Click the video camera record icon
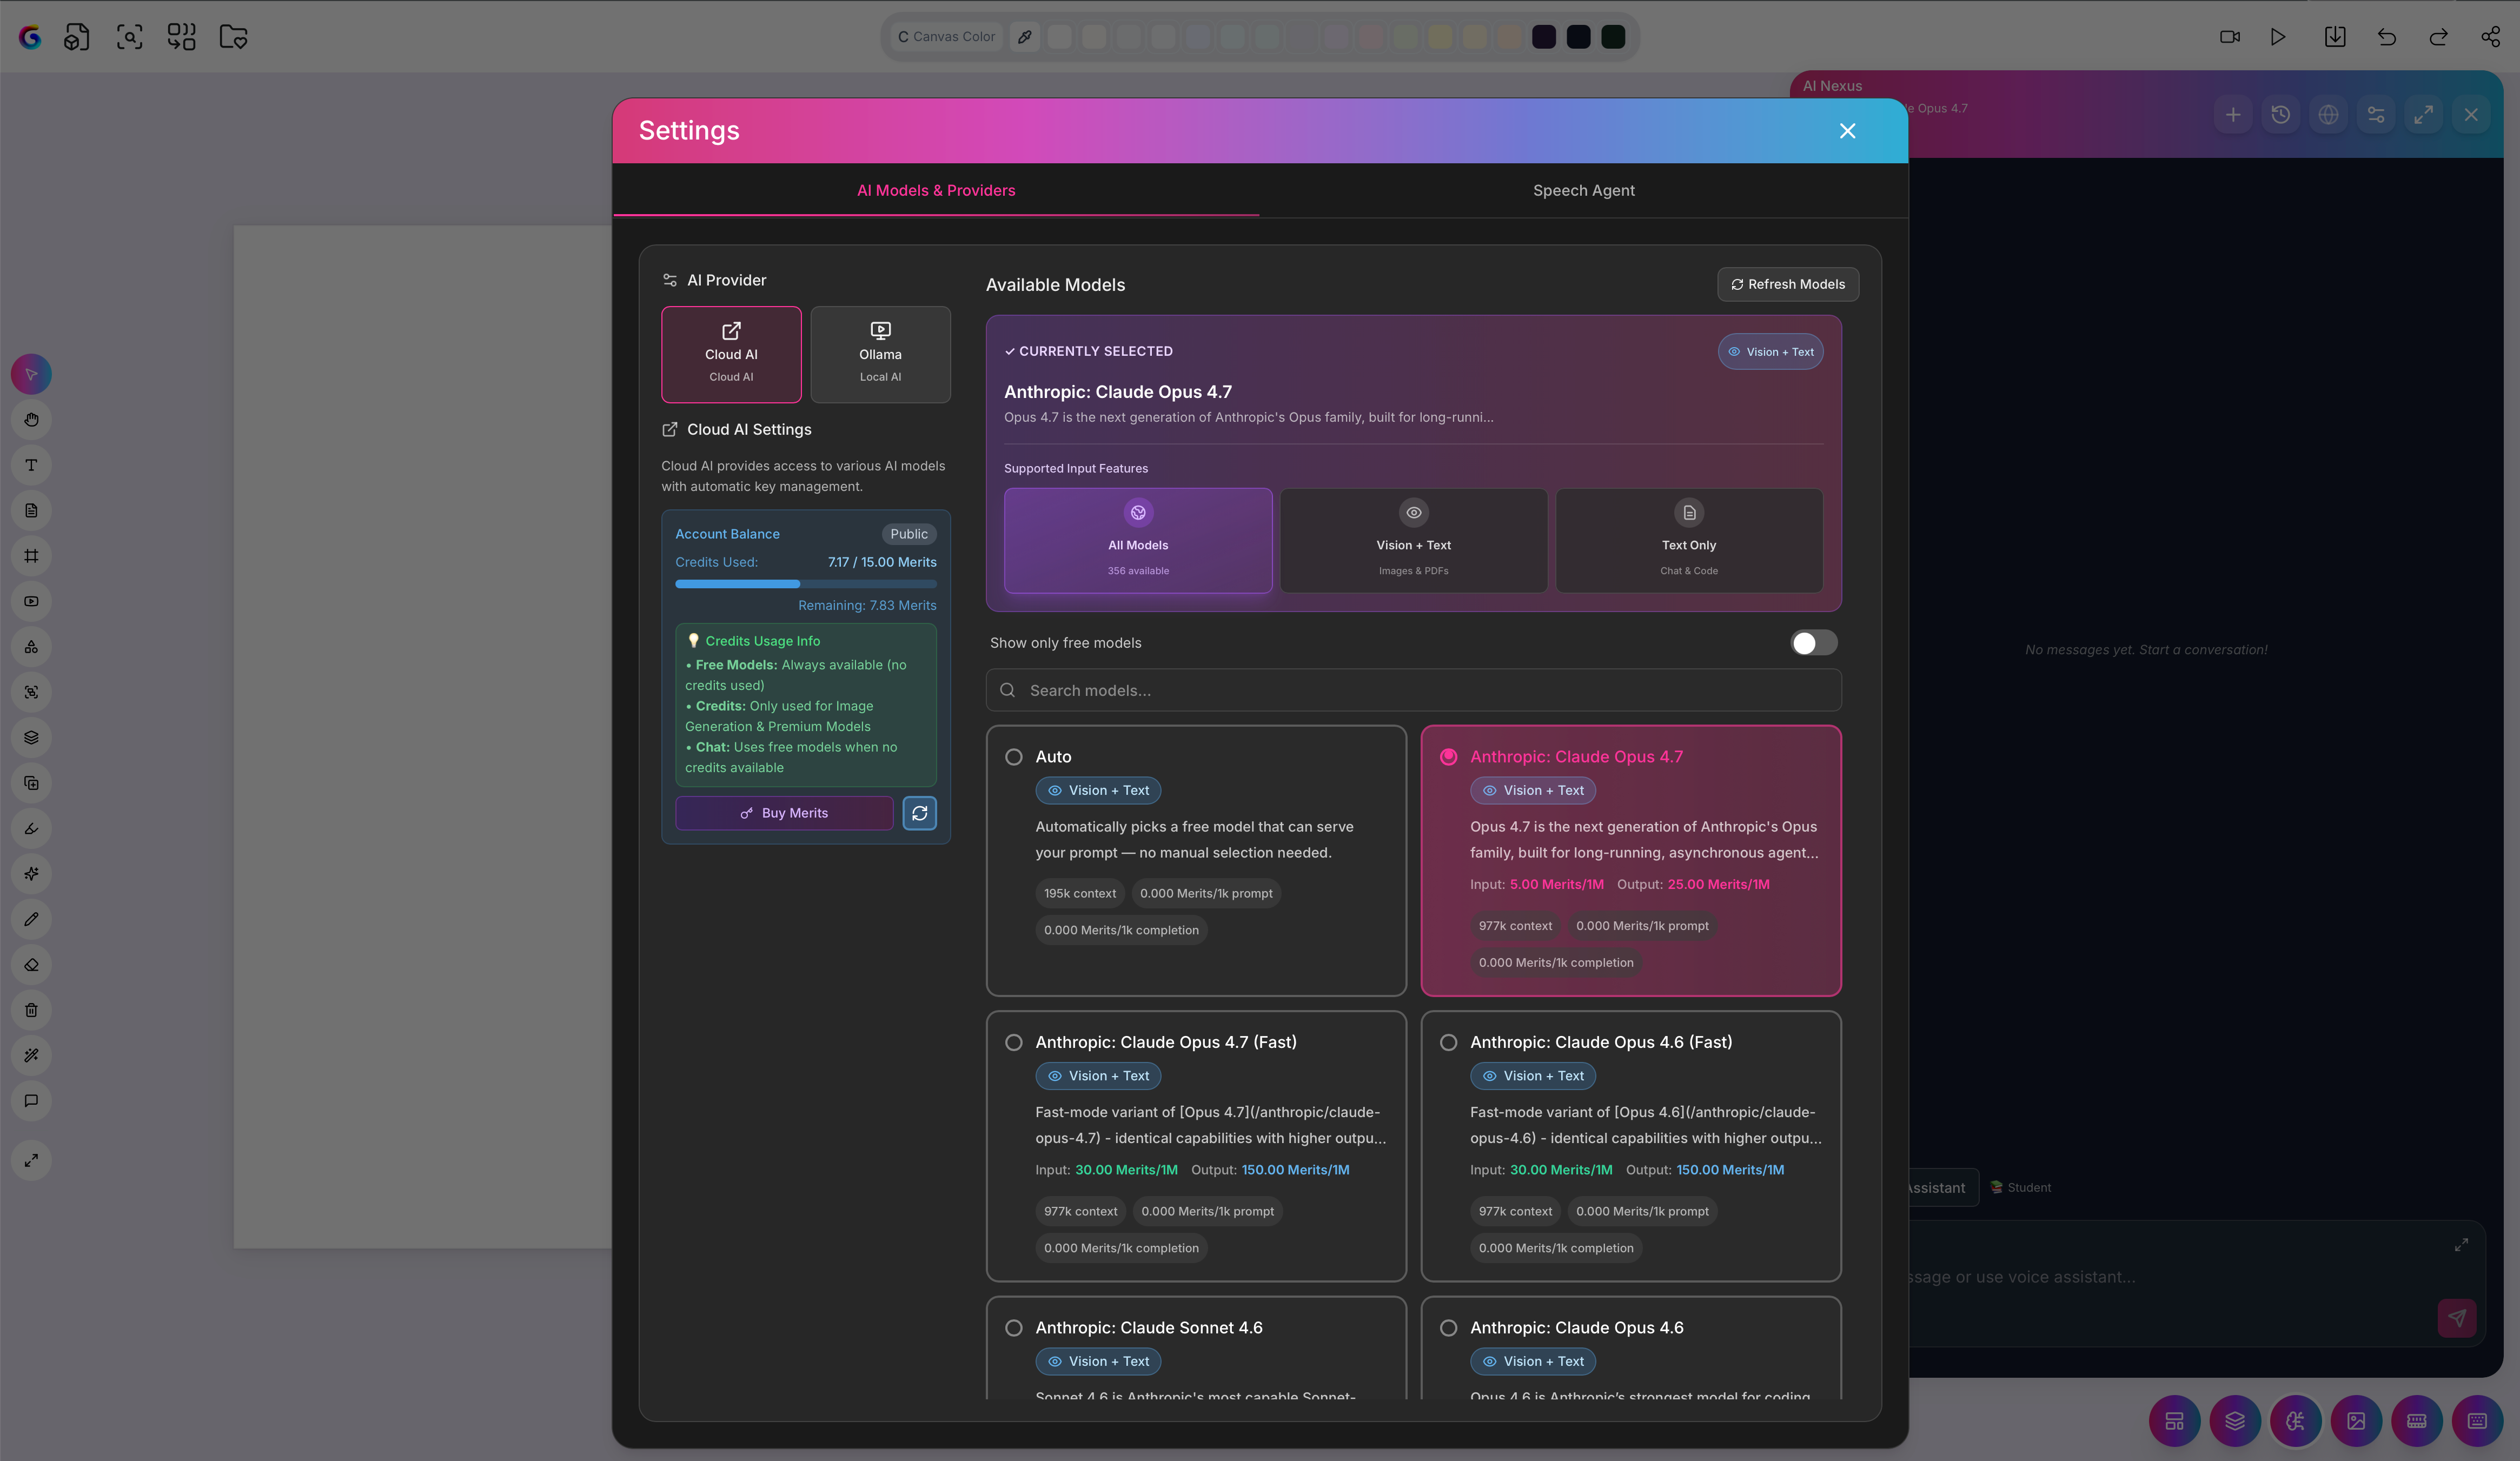This screenshot has height=1461, width=2520. 2230,37
